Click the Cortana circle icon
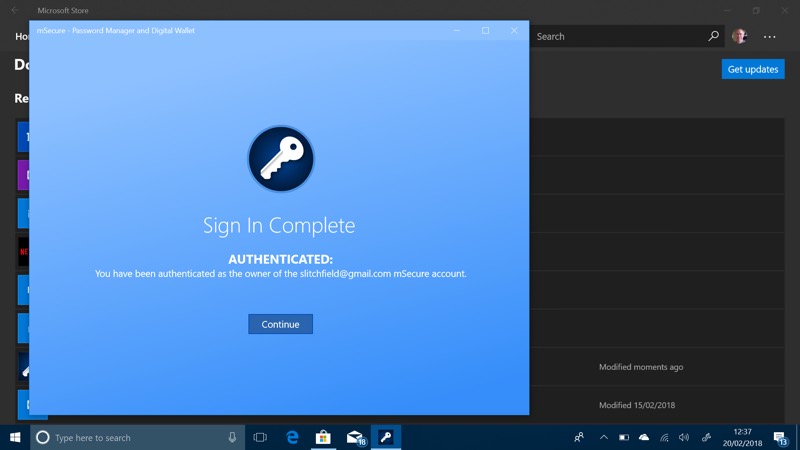 pos(43,437)
